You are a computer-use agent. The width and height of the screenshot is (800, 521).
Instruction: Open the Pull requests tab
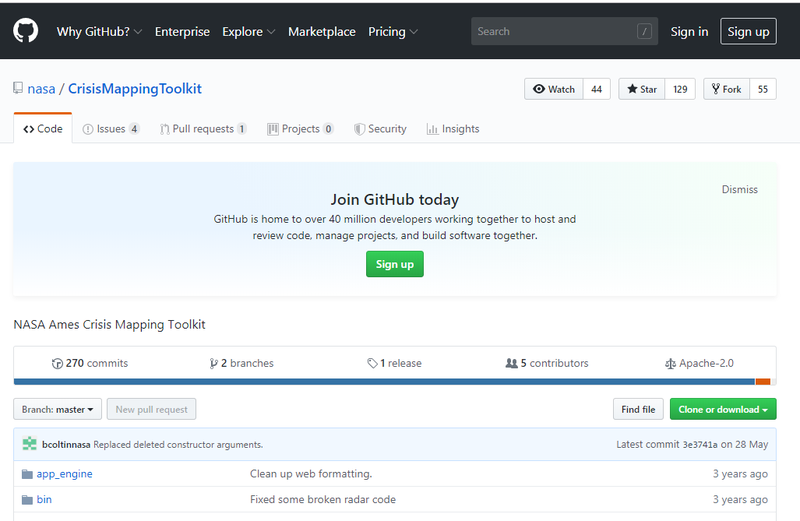point(203,129)
